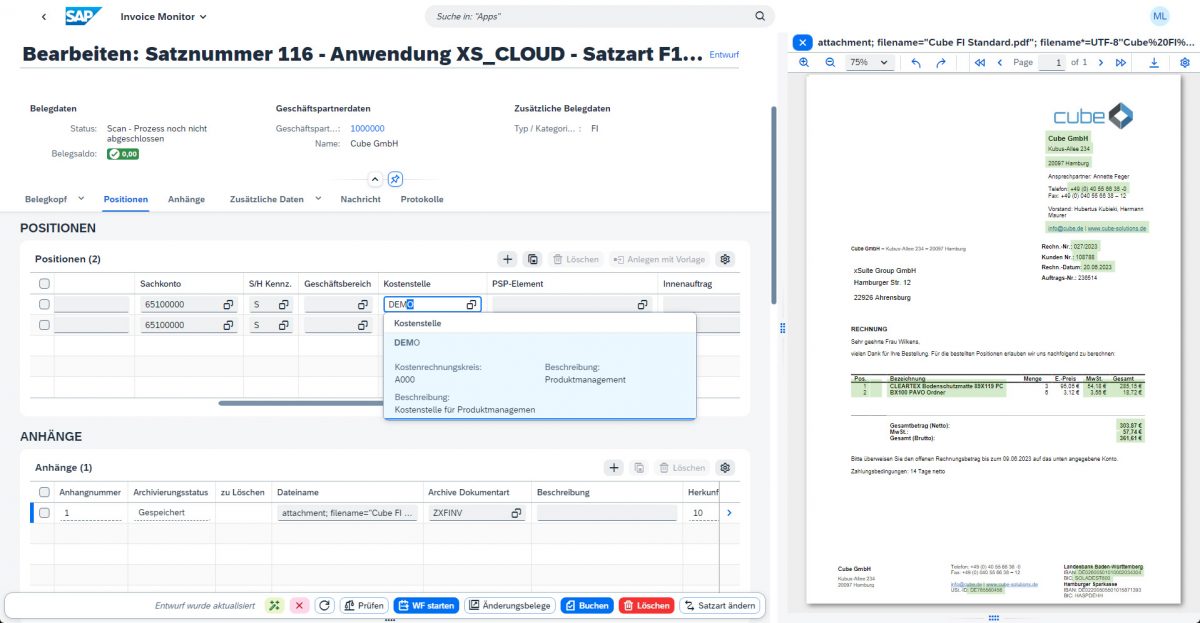
Task: Post the document using Buchen
Action: pos(586,605)
